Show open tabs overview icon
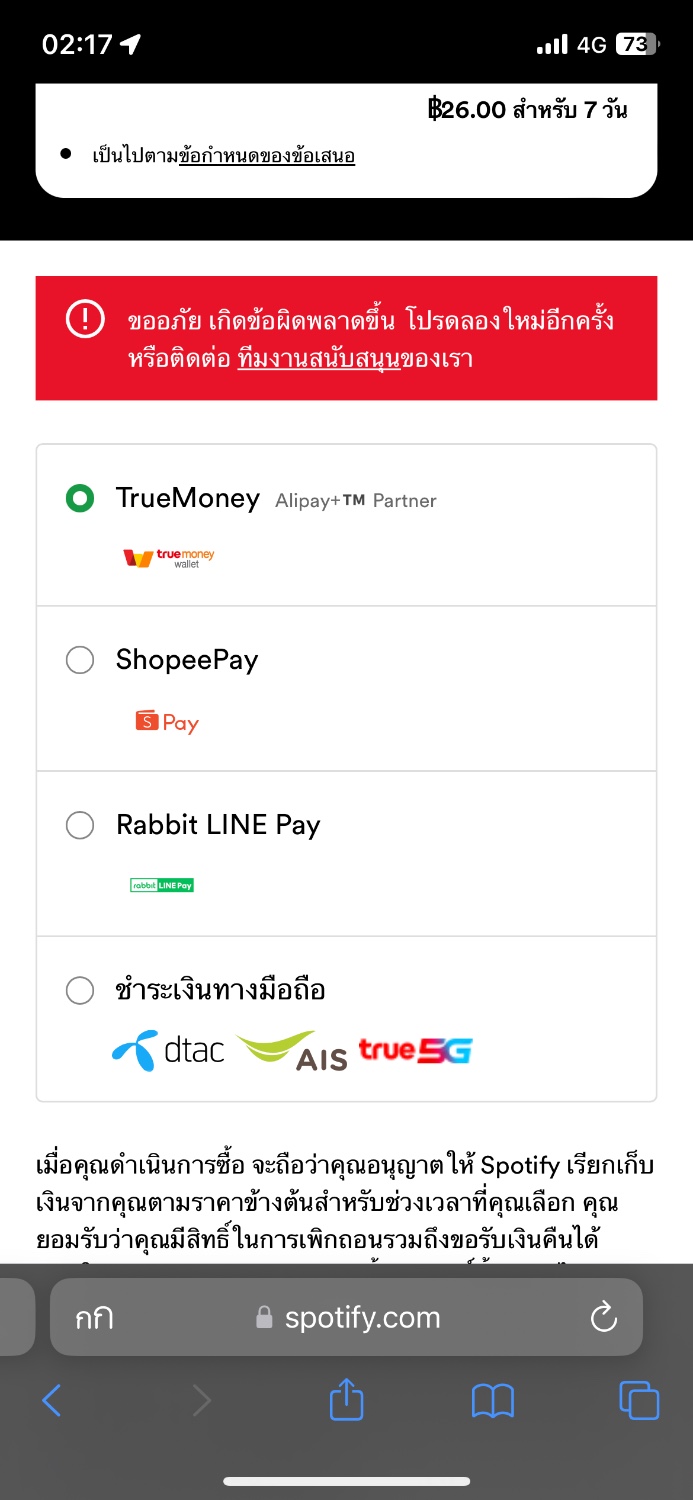Image resolution: width=693 pixels, height=1500 pixels. (x=638, y=1400)
